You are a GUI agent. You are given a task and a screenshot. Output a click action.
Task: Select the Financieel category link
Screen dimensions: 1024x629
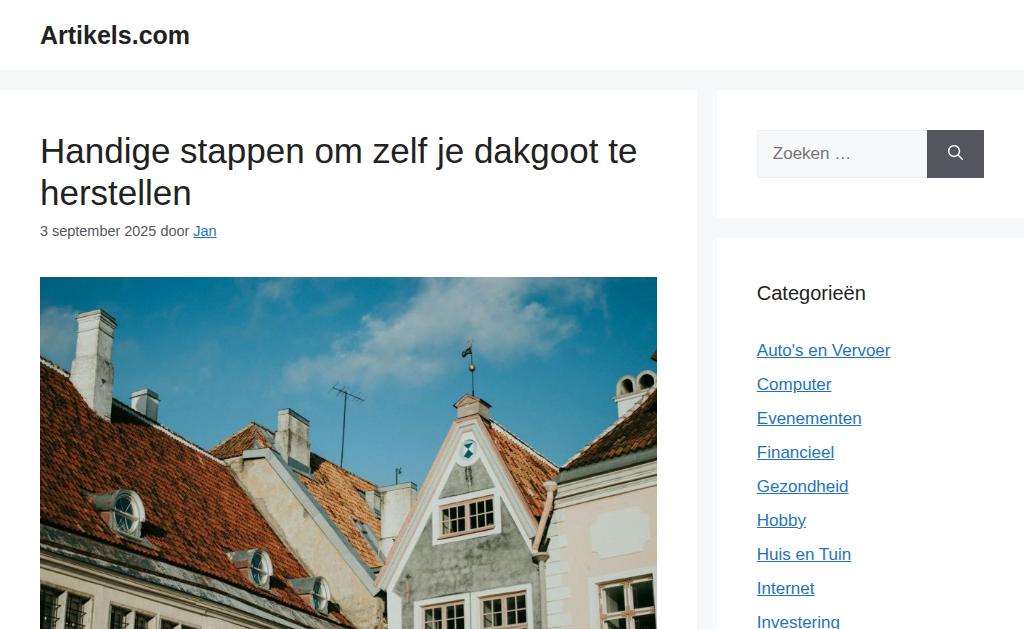coord(795,452)
